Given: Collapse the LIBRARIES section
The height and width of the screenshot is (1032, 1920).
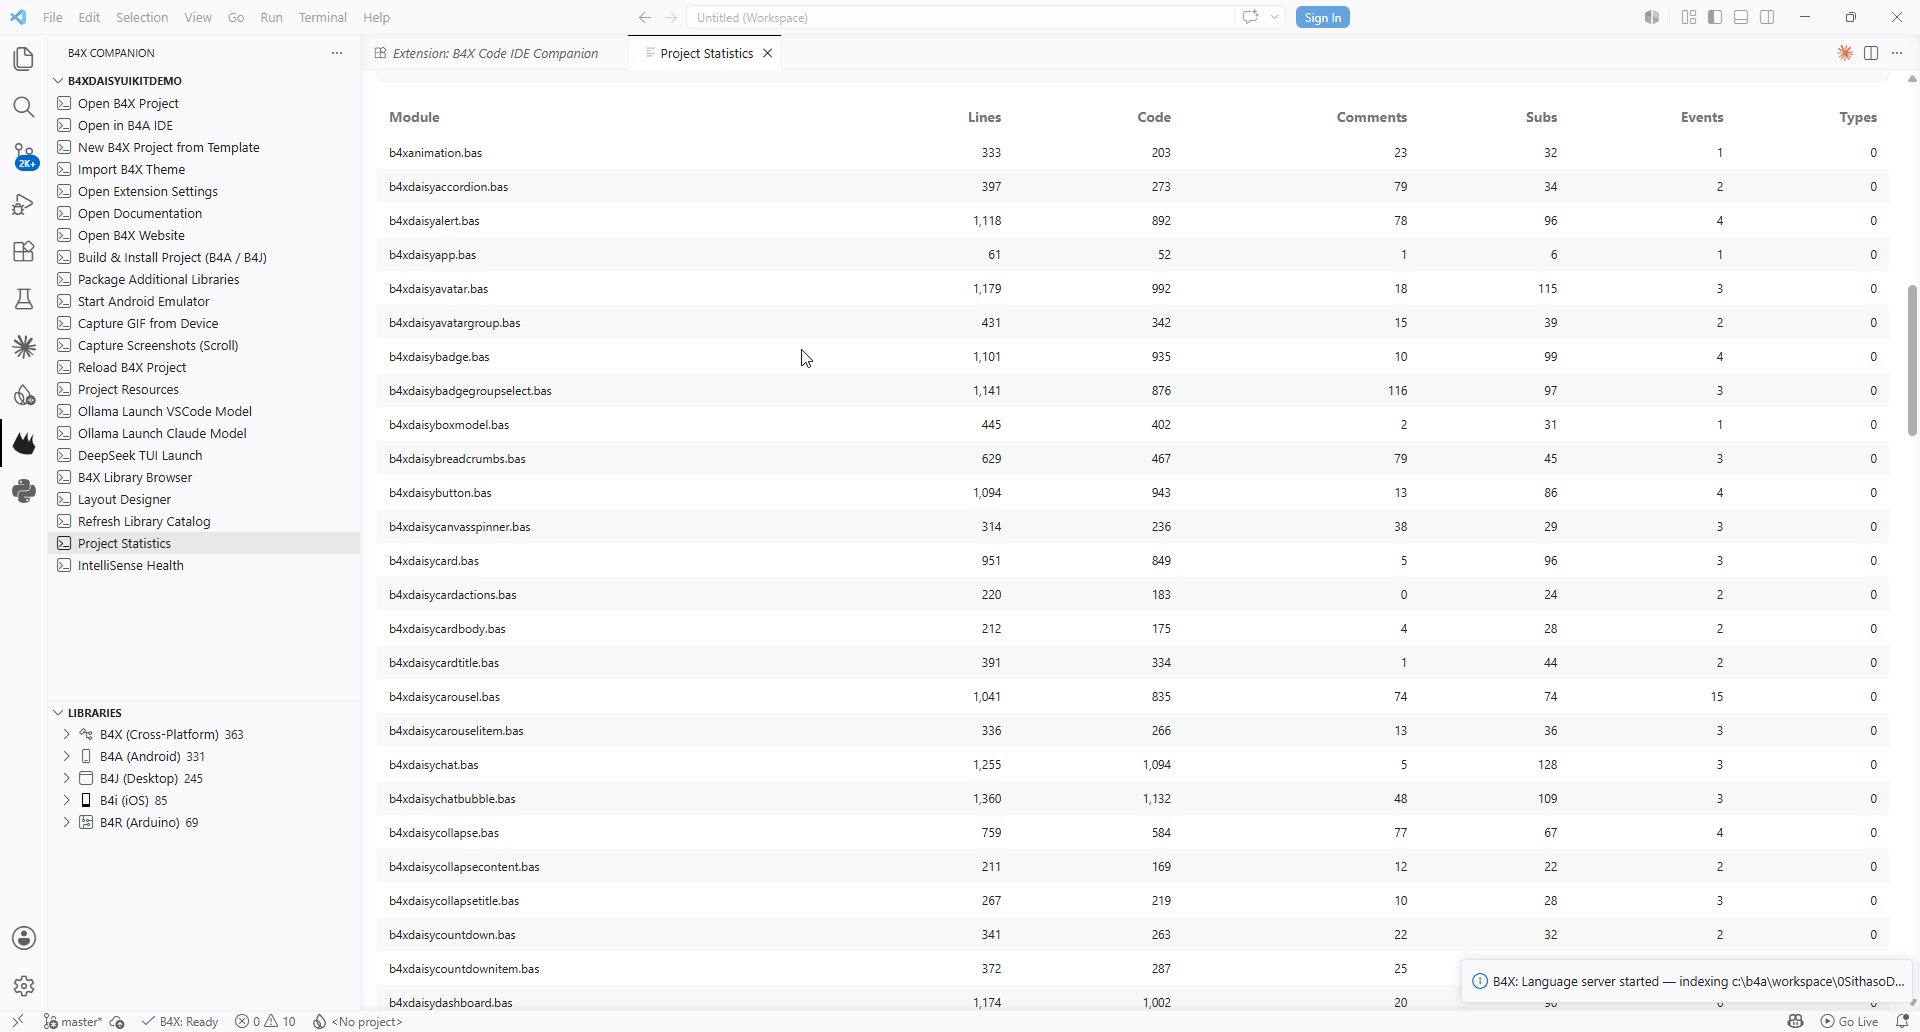Looking at the screenshot, I should [x=58, y=713].
